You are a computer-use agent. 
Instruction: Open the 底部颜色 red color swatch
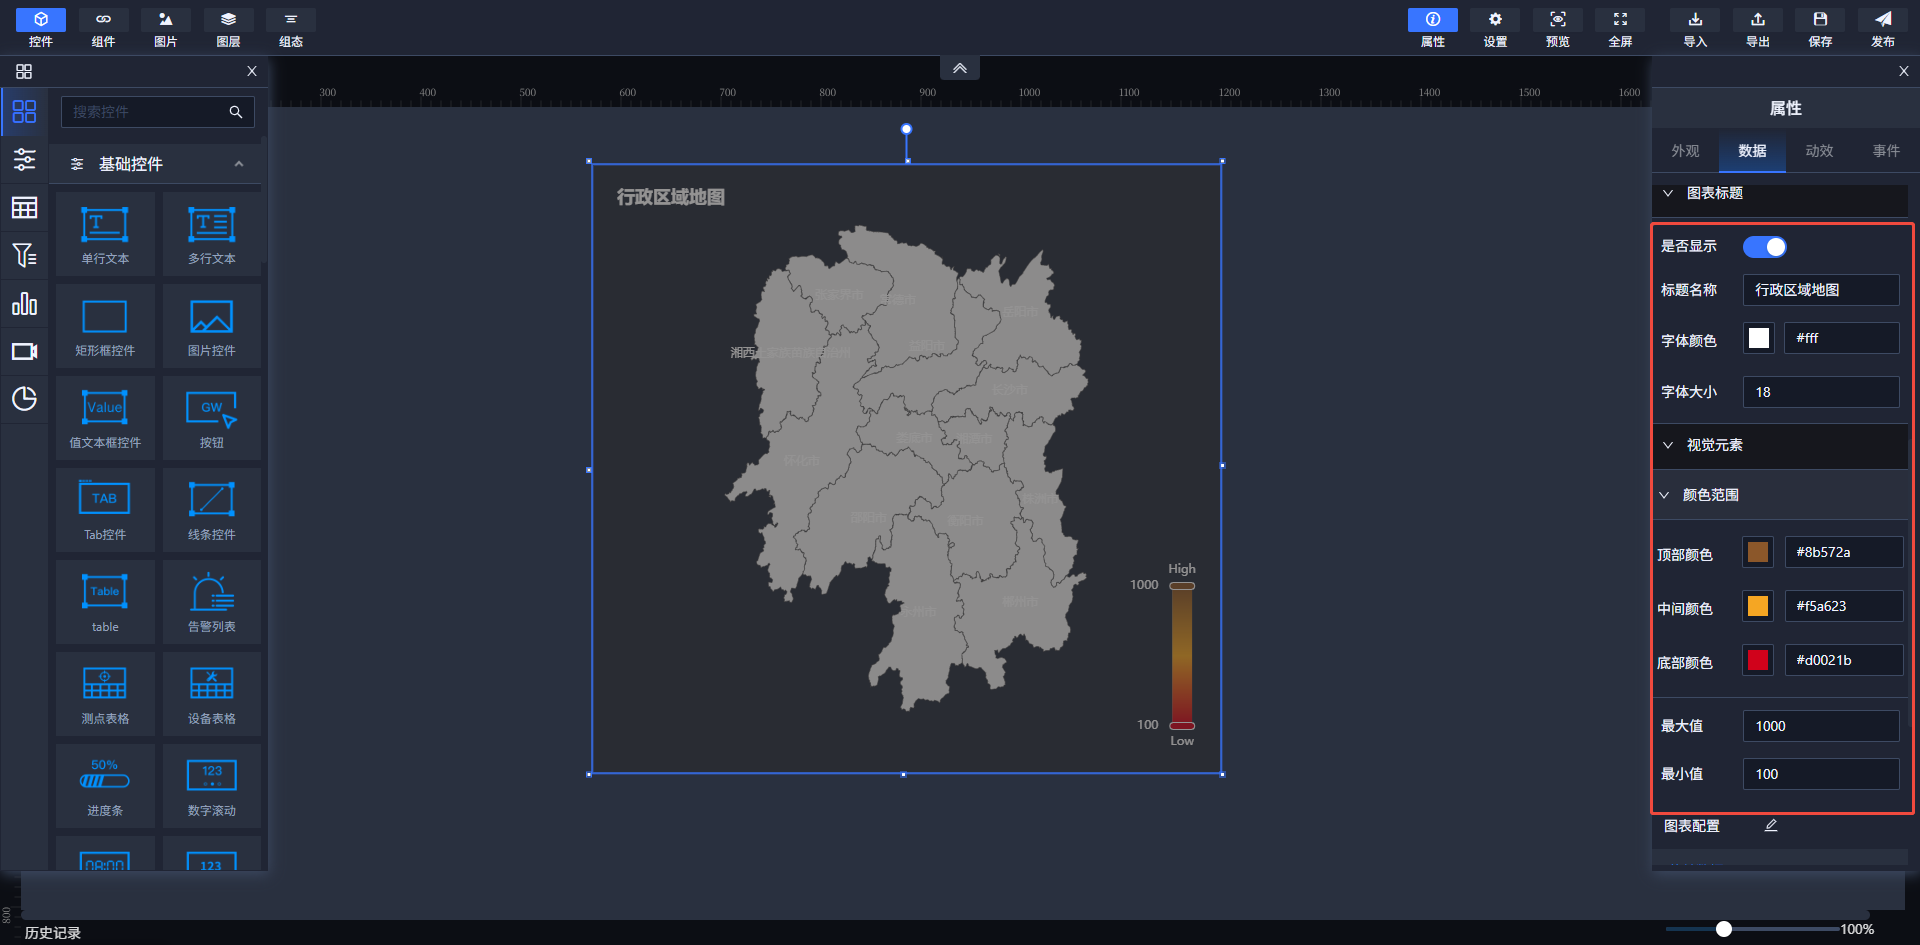[x=1757, y=660]
